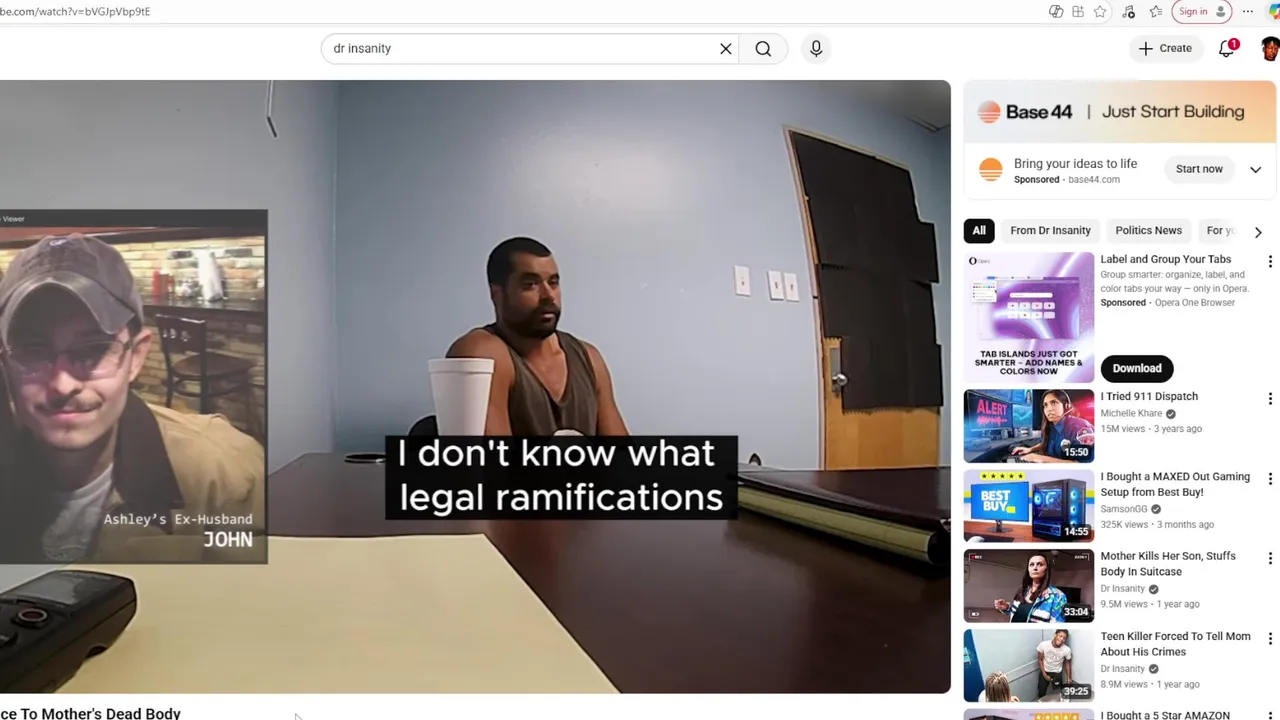The height and width of the screenshot is (720, 1280).
Task: Click the base44.com sponsored text
Action: (1094, 180)
